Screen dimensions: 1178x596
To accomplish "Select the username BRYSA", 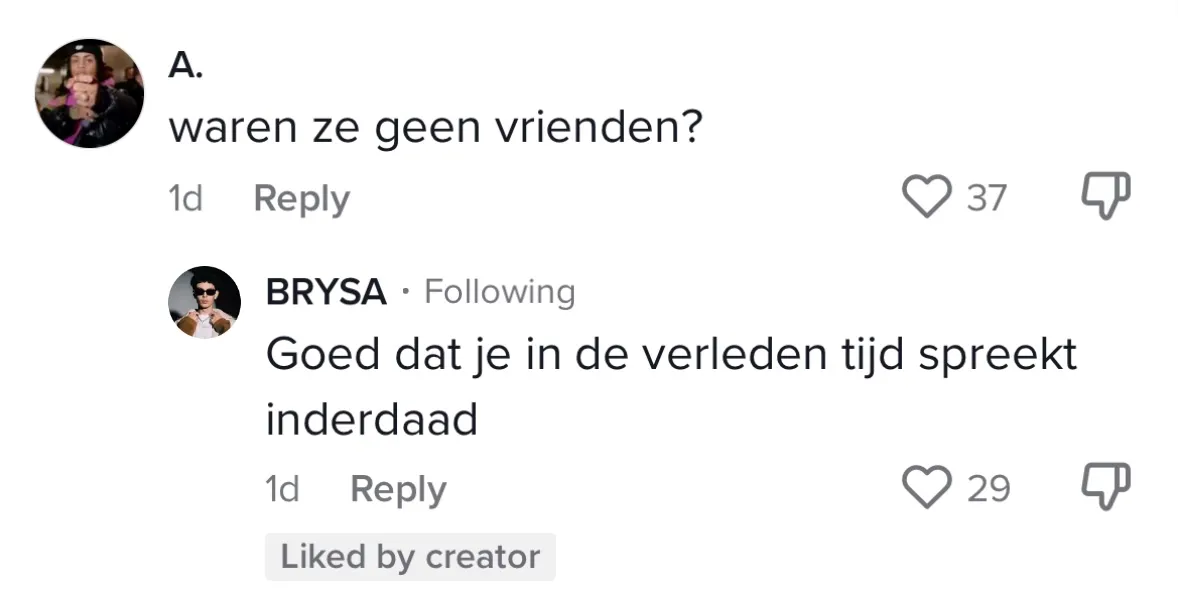I will click(326, 292).
